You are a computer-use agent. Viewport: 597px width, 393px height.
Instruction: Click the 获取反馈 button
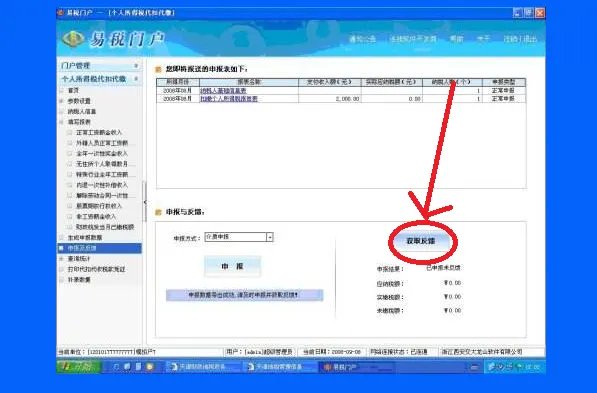click(x=420, y=241)
